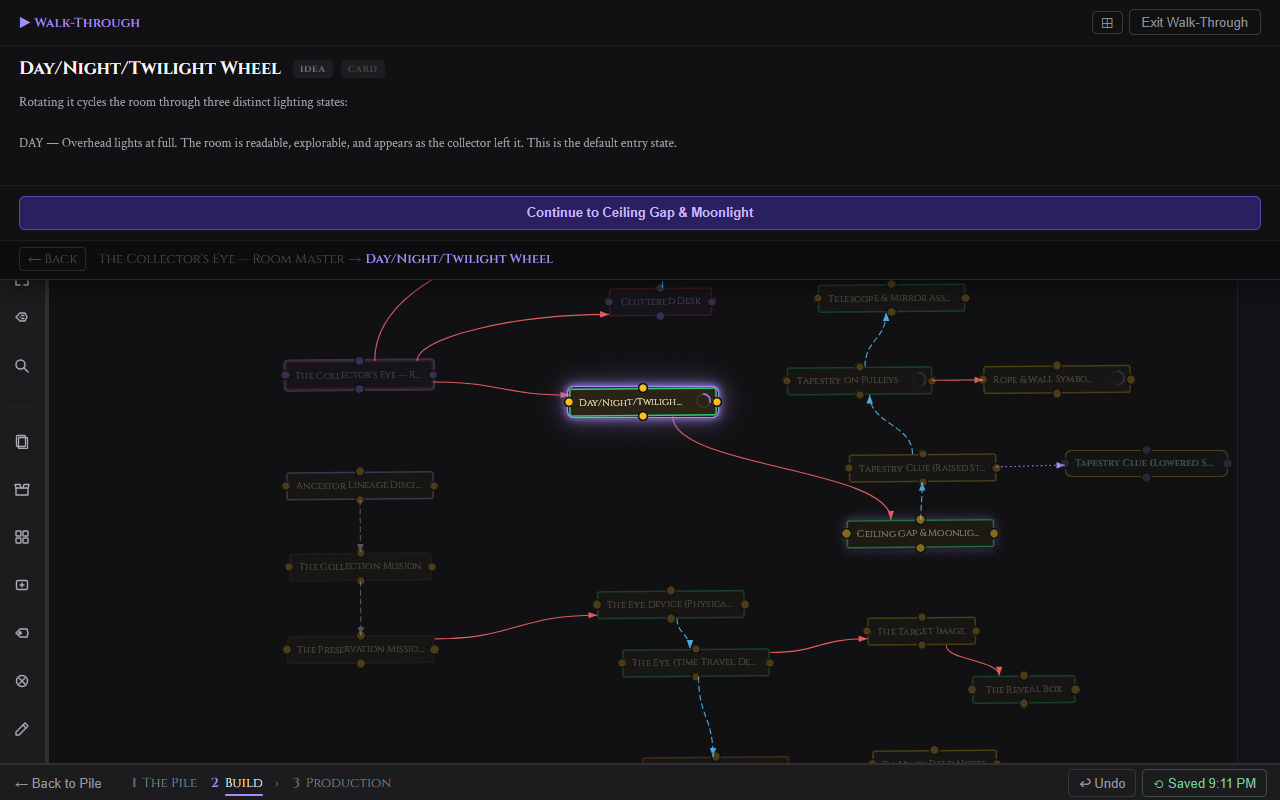1280x800 pixels.
Task: Click the stacked pages icon in the sidebar
Action: coord(22,442)
